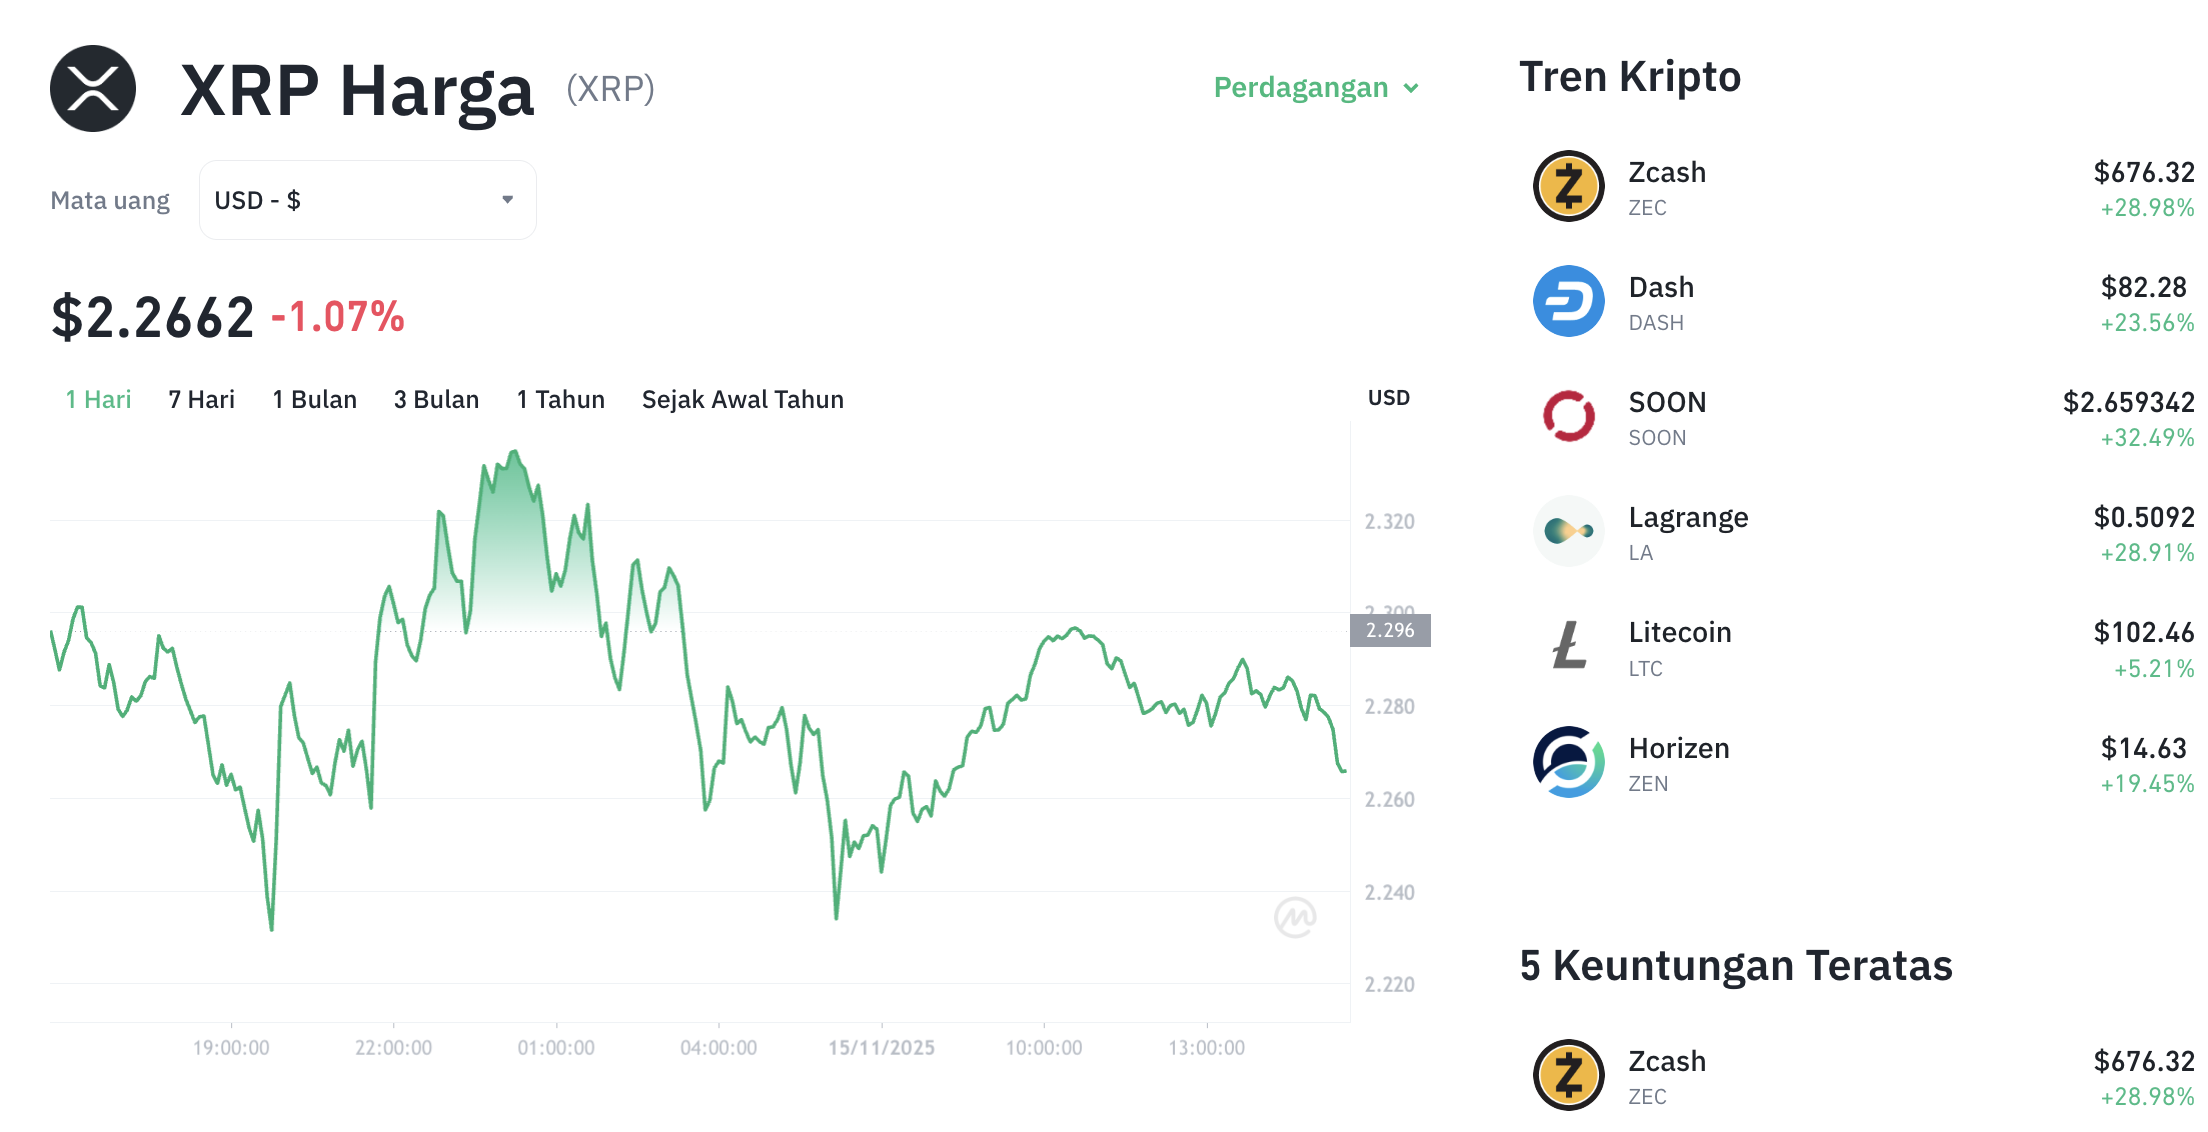Select the Zcash coin icon
The height and width of the screenshot is (1132, 2208).
point(1568,186)
